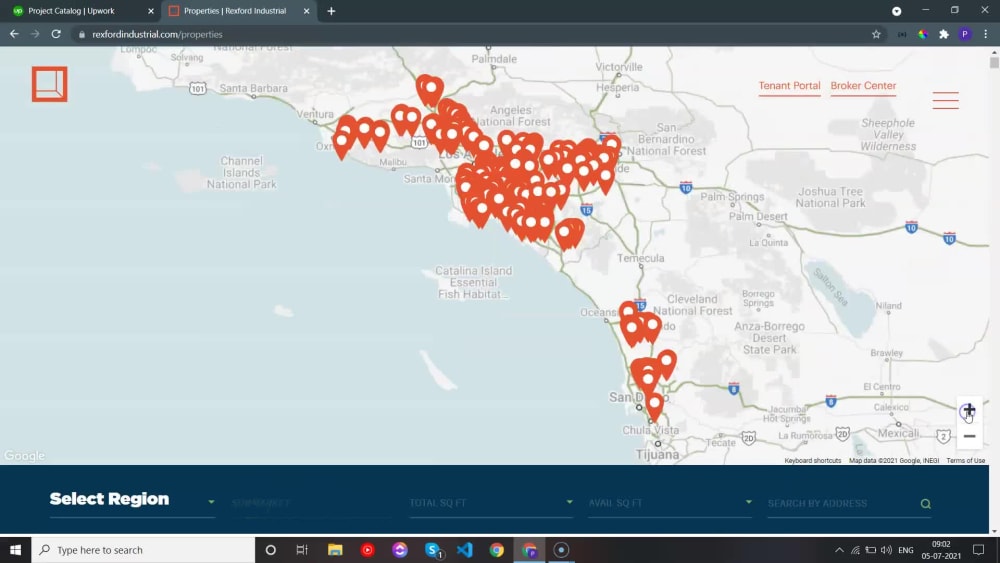Expand the Total Sq Ft filter

tap(491, 503)
